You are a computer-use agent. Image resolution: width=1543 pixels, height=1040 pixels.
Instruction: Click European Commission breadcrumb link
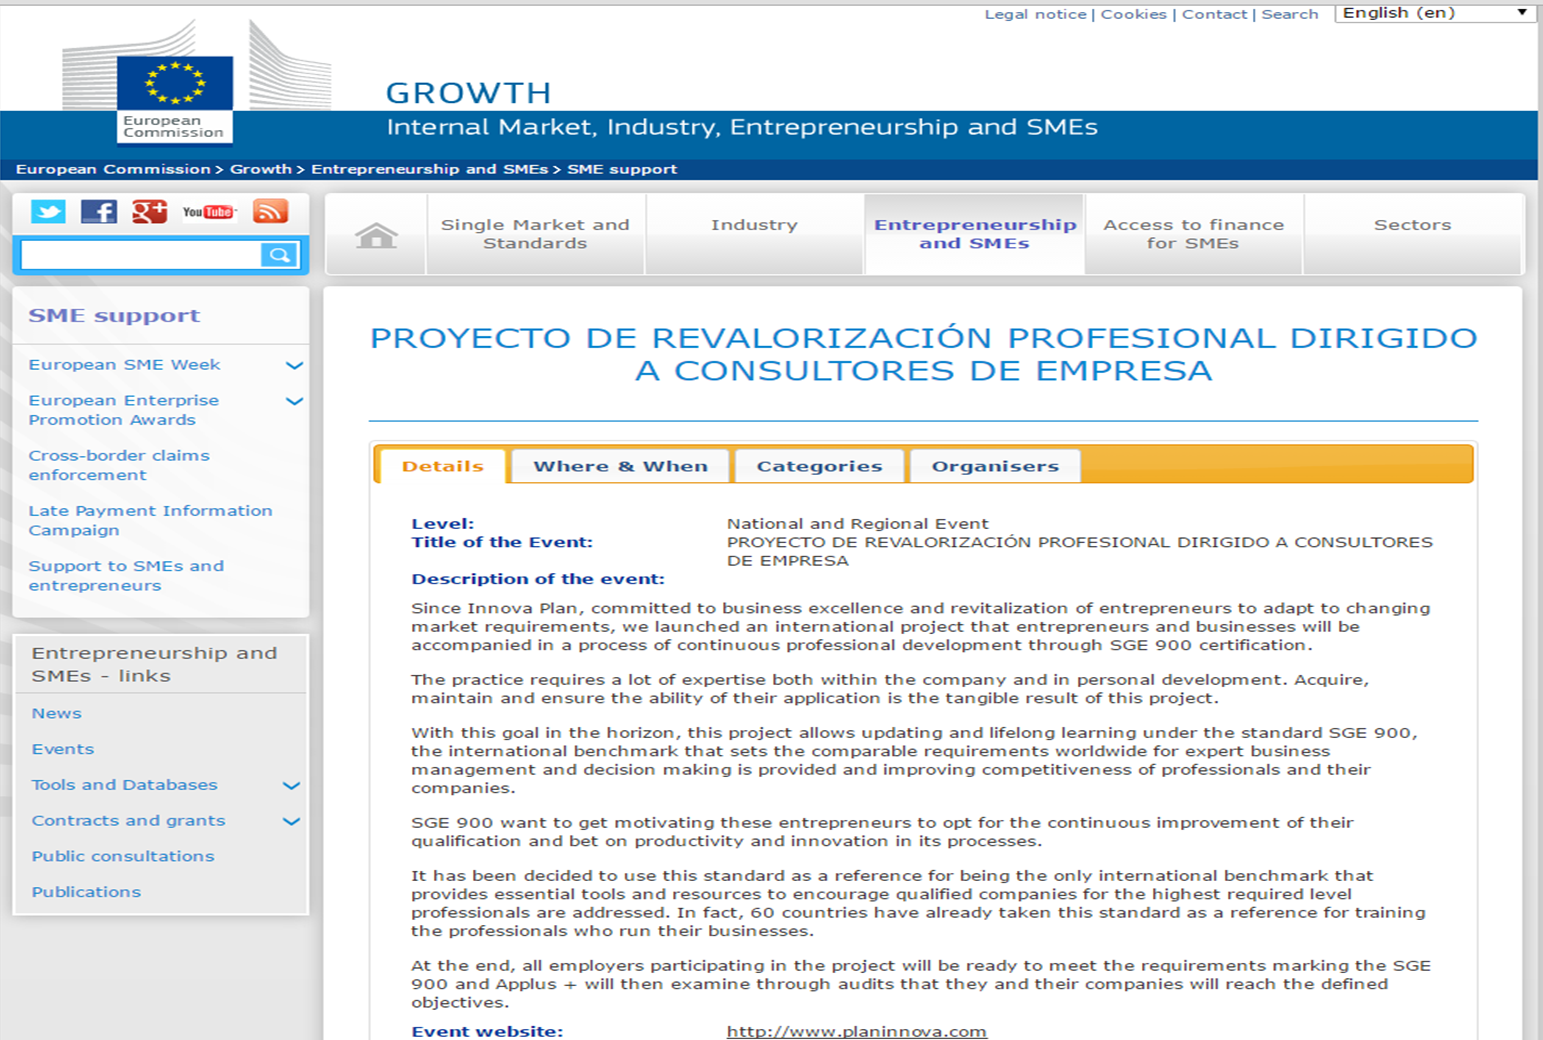[x=113, y=169]
